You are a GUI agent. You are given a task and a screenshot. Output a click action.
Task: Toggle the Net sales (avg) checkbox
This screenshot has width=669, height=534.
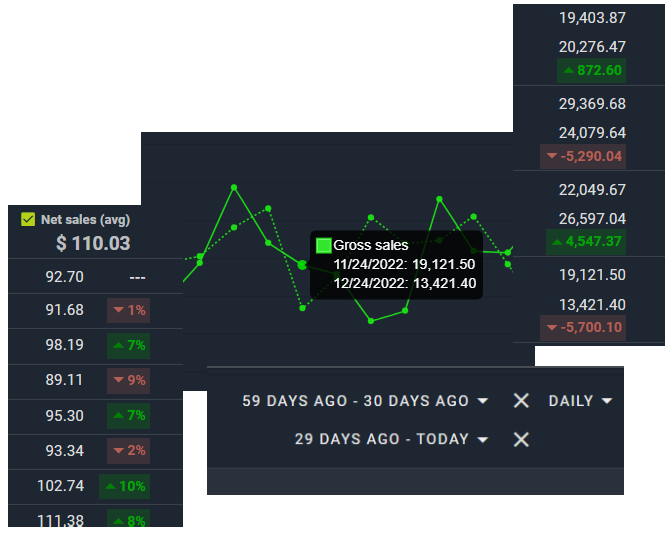28,219
